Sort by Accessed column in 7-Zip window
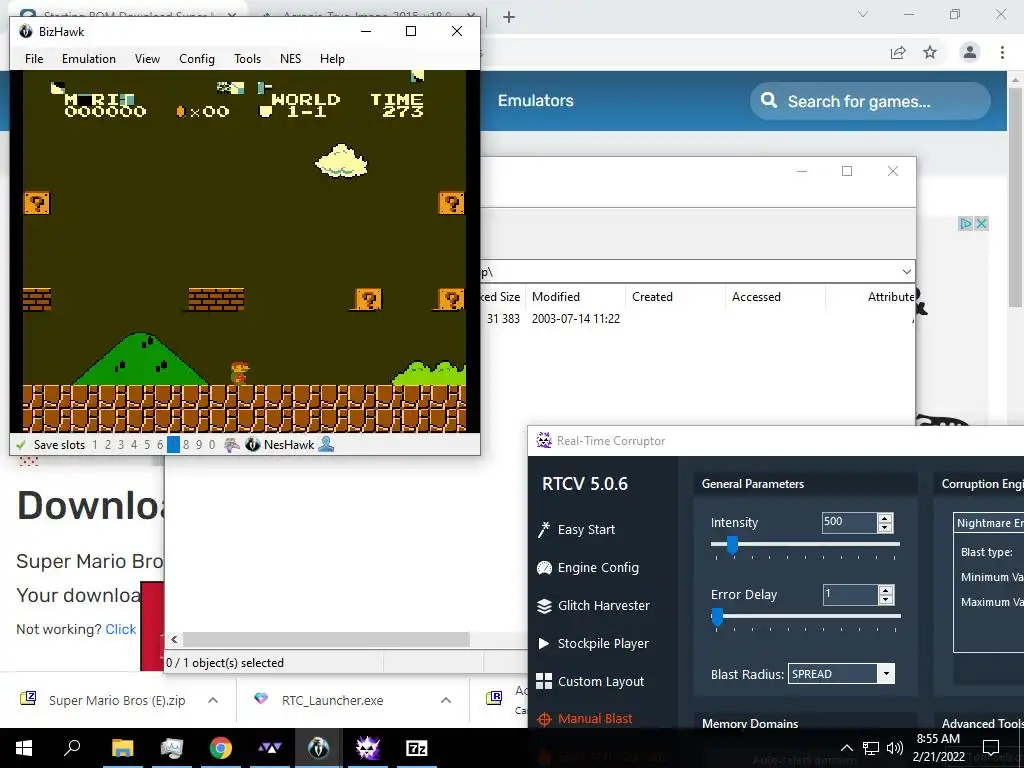The height and width of the screenshot is (768, 1024). coord(775,296)
